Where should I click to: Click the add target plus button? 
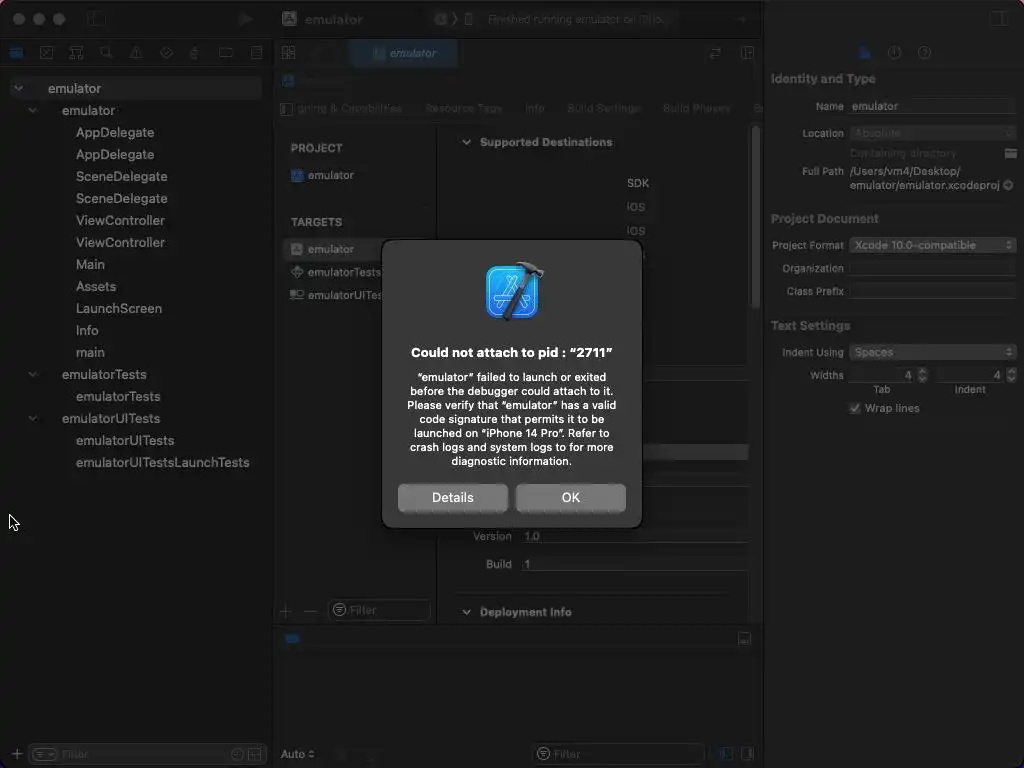pos(285,611)
